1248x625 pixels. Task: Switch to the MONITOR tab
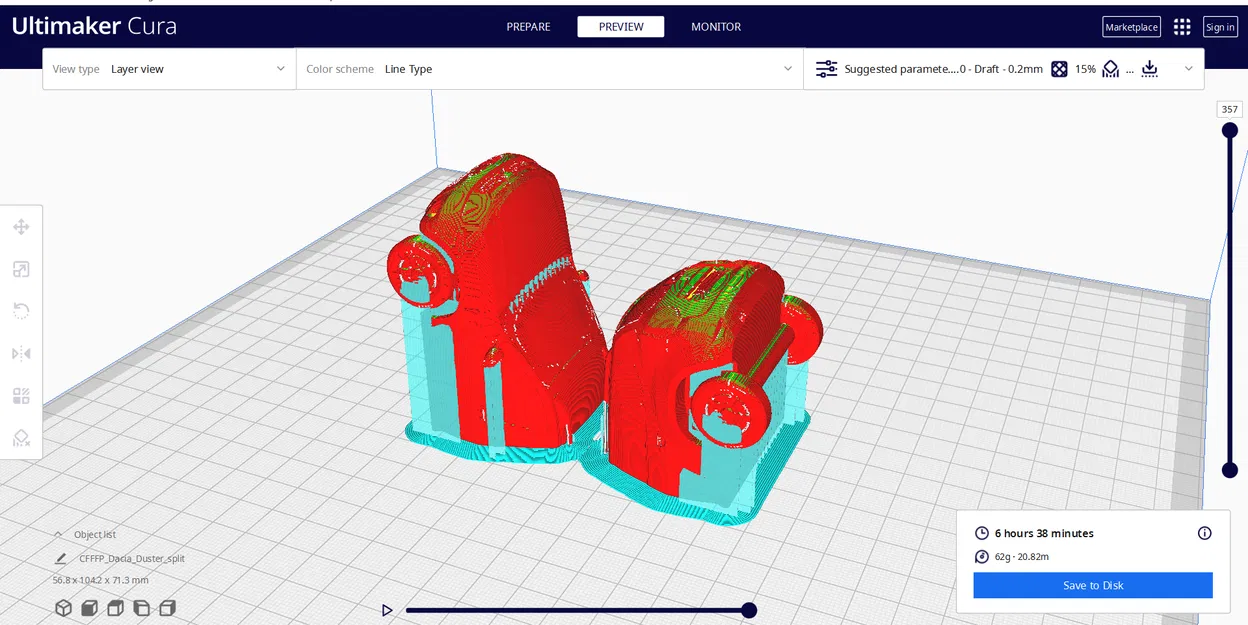(715, 27)
